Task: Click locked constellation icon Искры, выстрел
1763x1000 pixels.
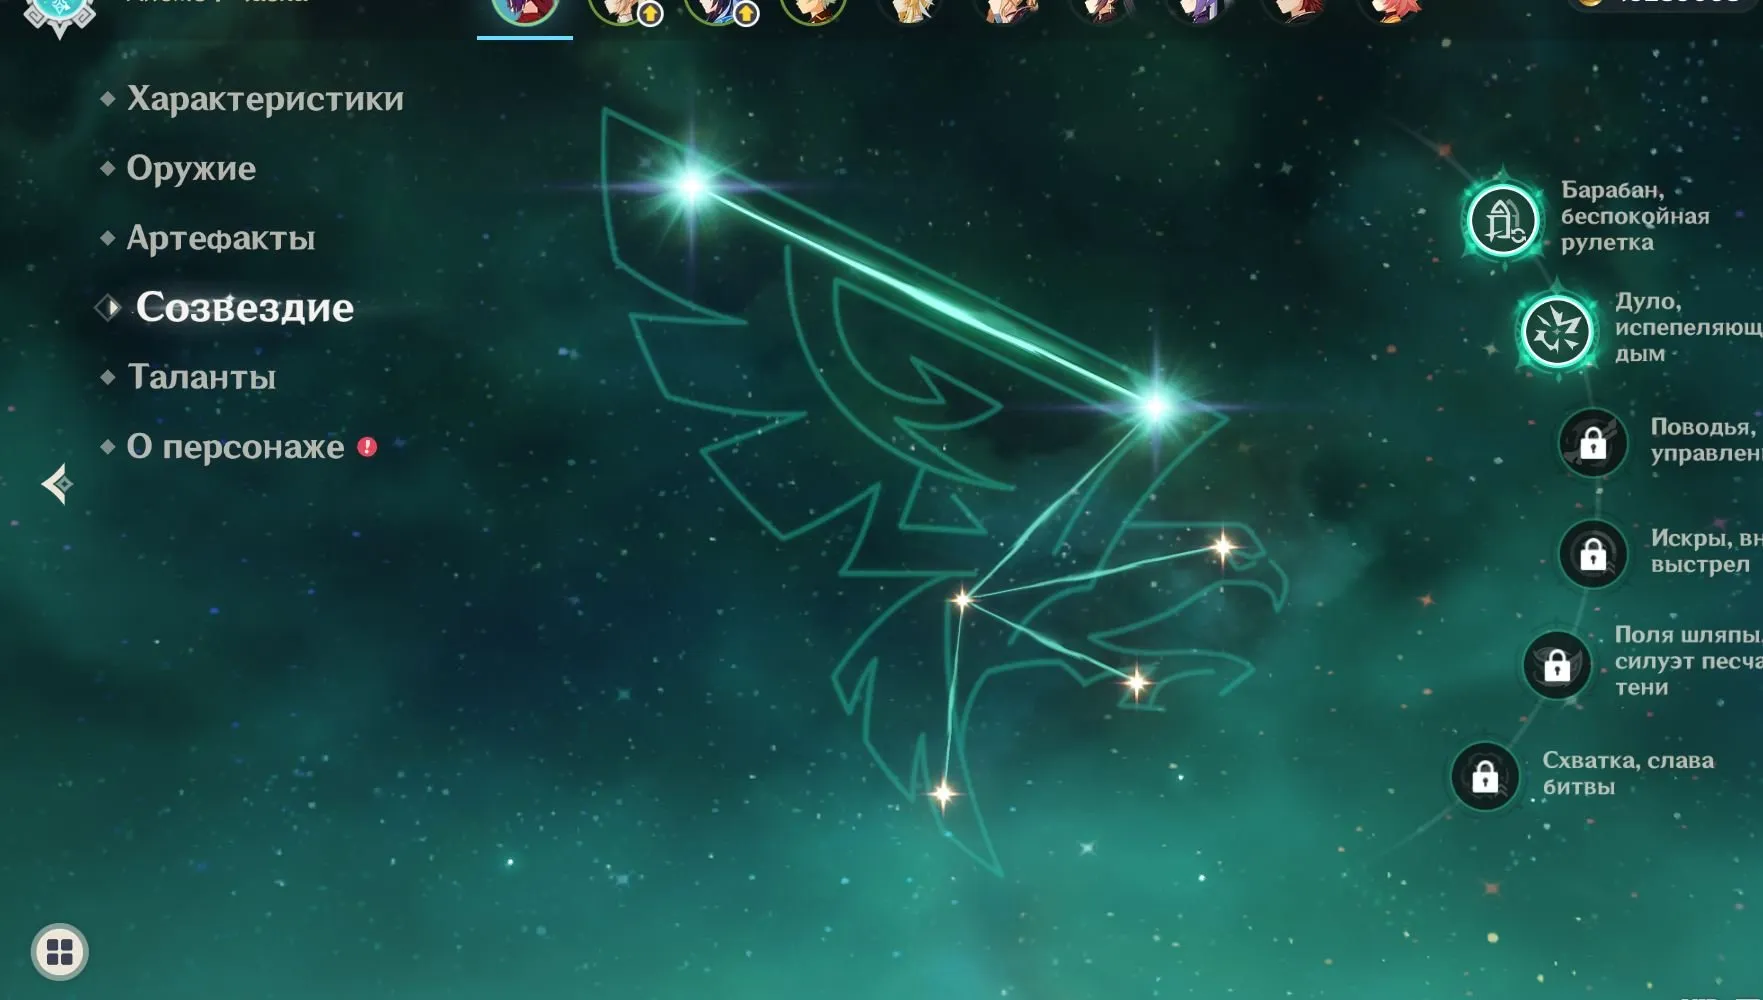Action: point(1592,553)
